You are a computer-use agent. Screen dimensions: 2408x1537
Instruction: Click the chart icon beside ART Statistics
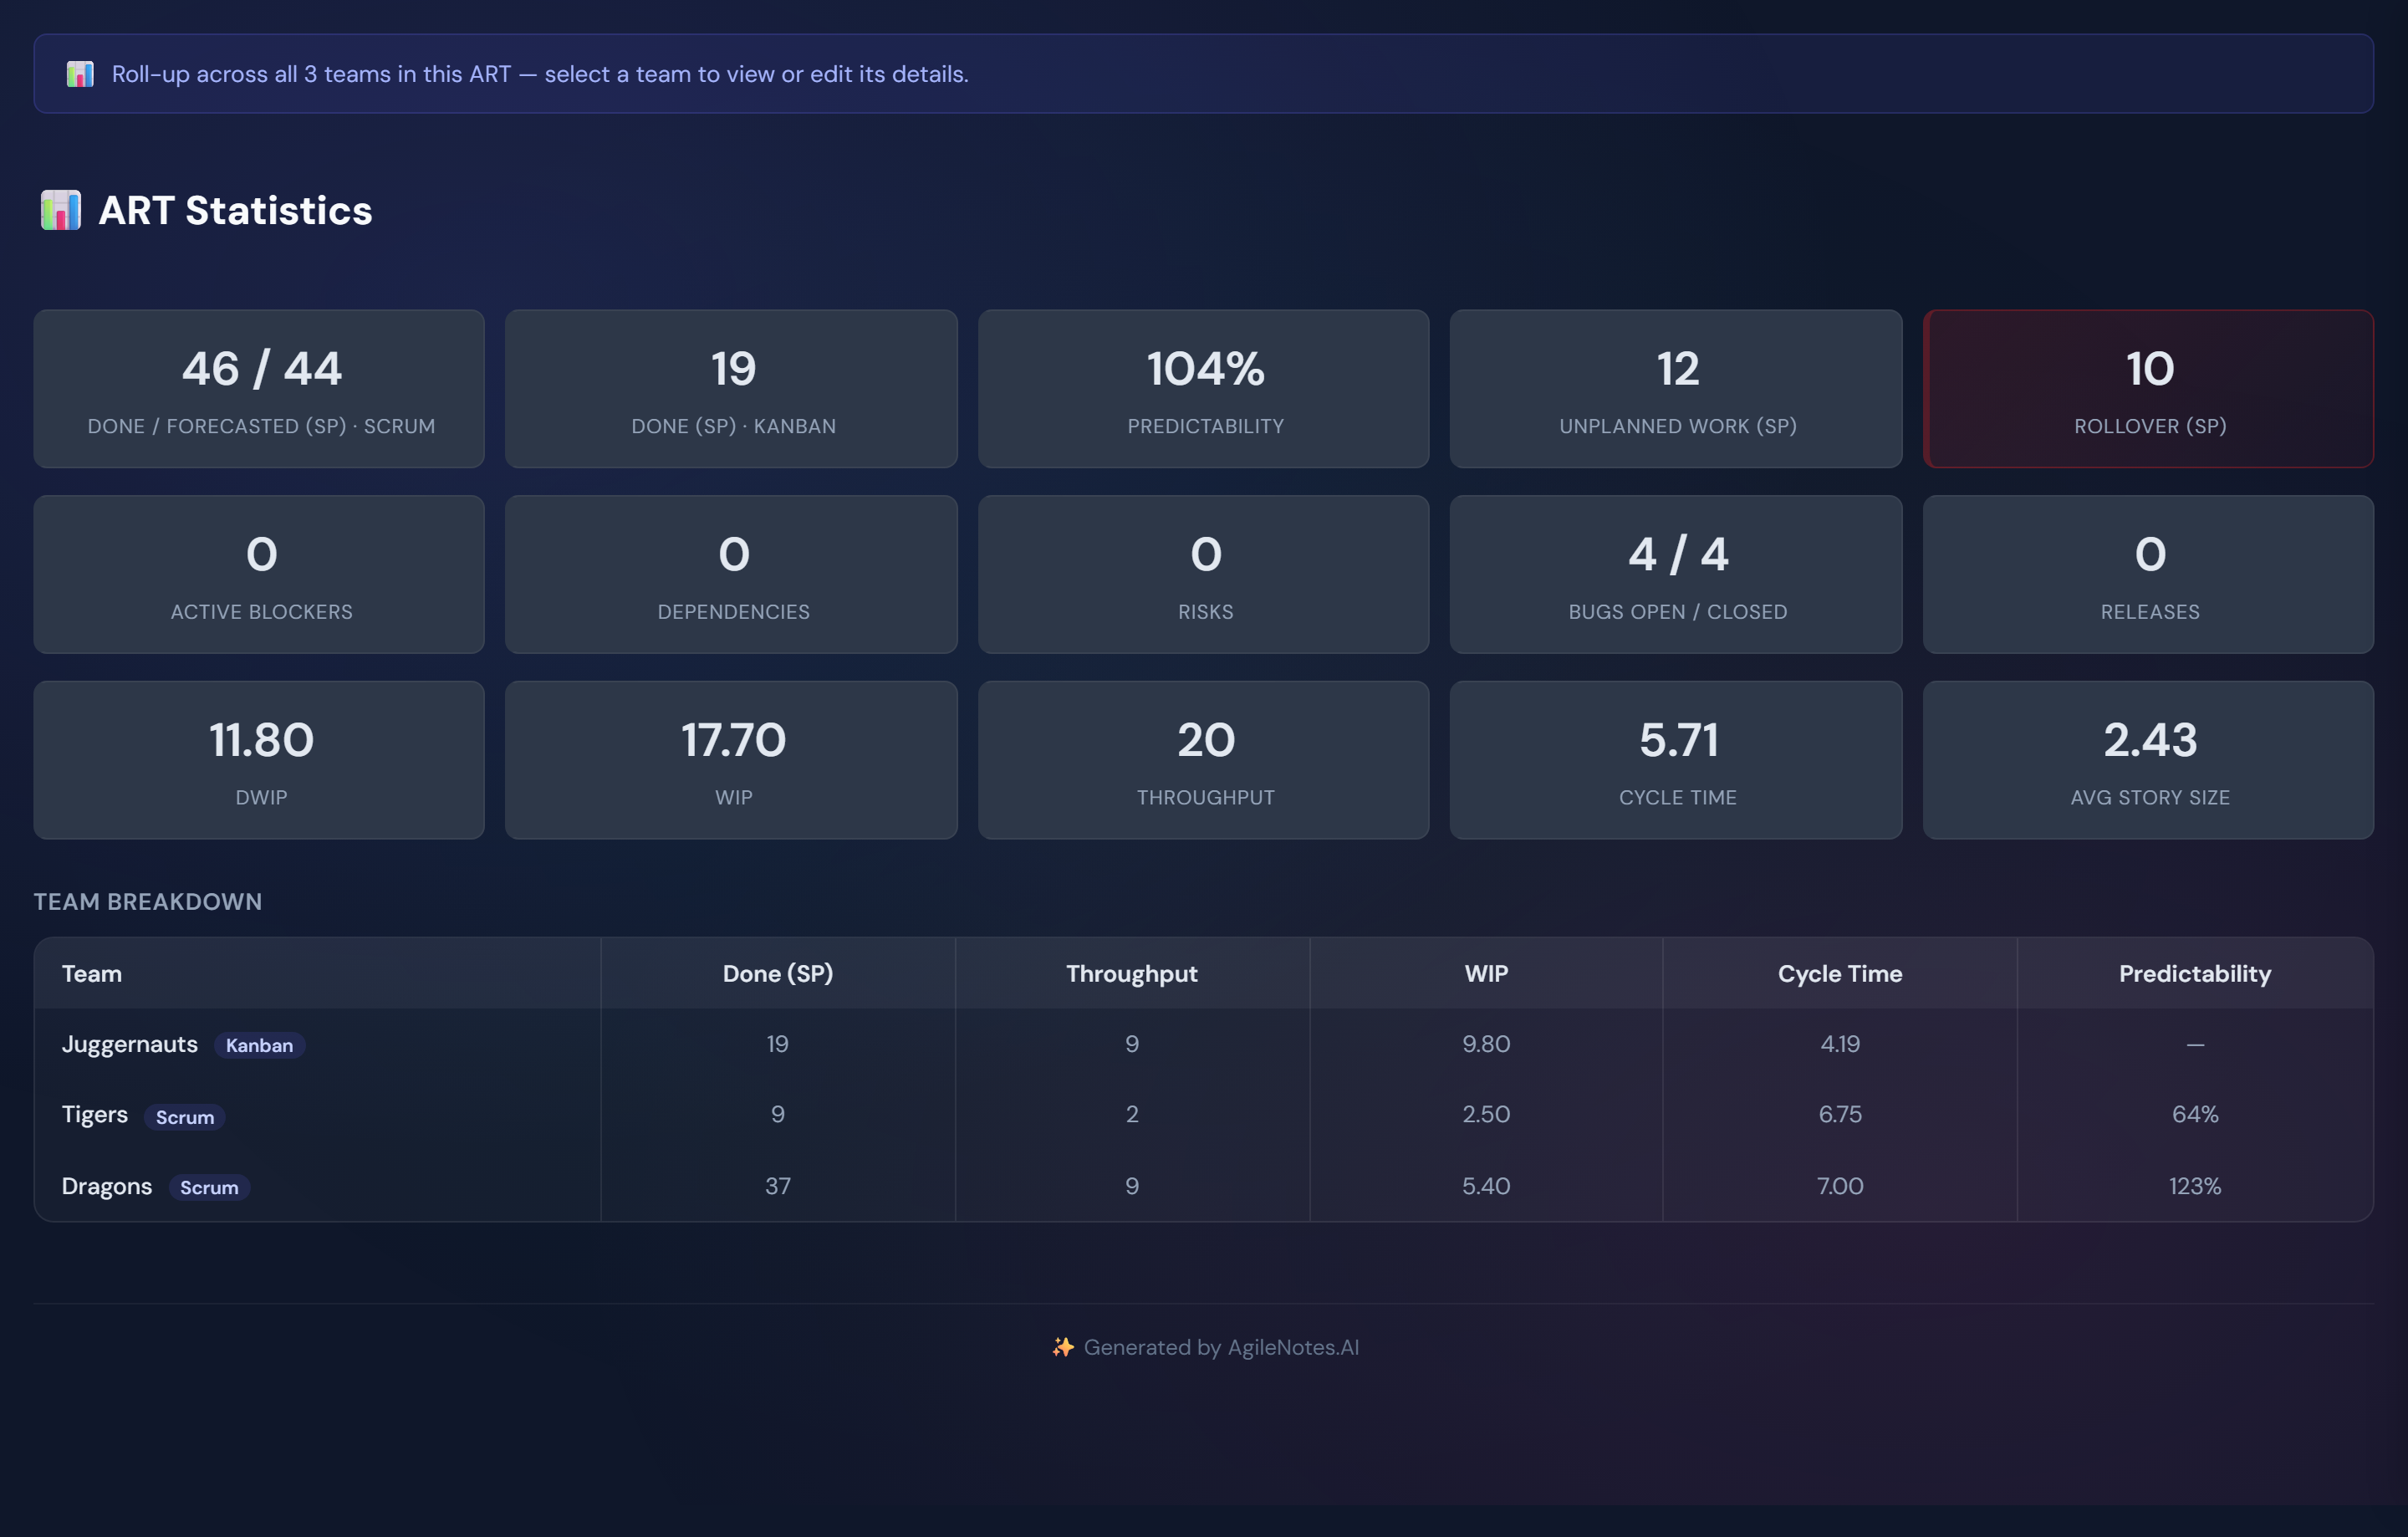tap(60, 210)
